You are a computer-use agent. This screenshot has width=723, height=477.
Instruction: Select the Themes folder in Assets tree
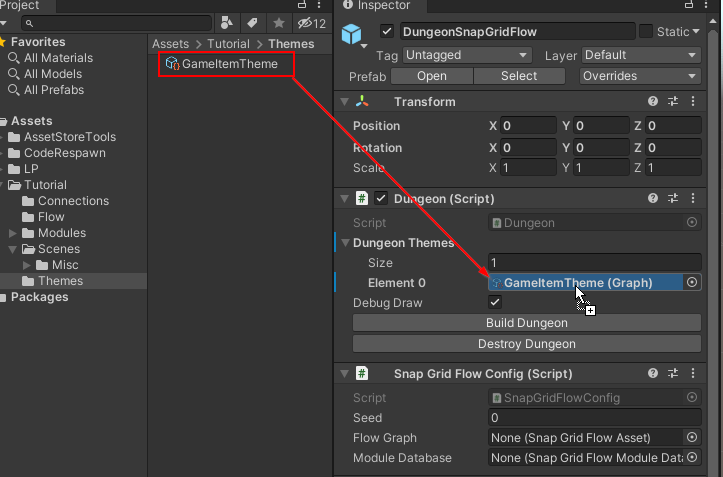60,281
